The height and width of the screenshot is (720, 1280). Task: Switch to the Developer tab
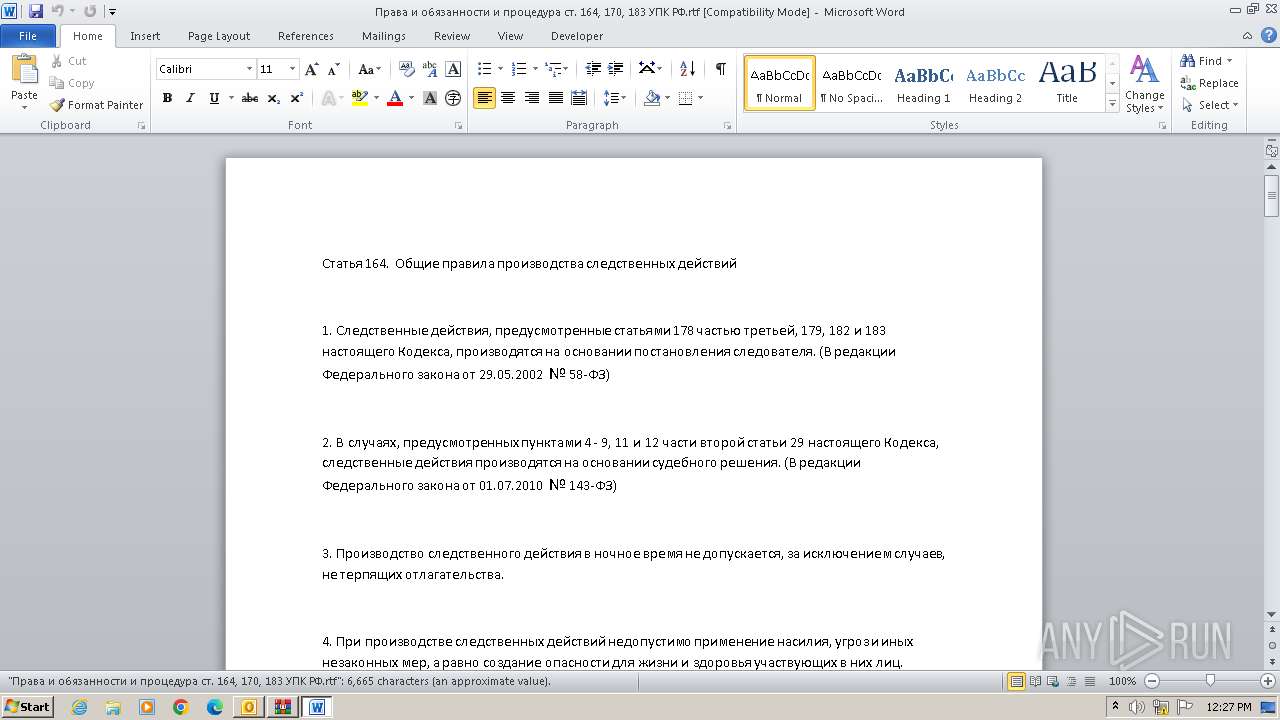tap(577, 36)
